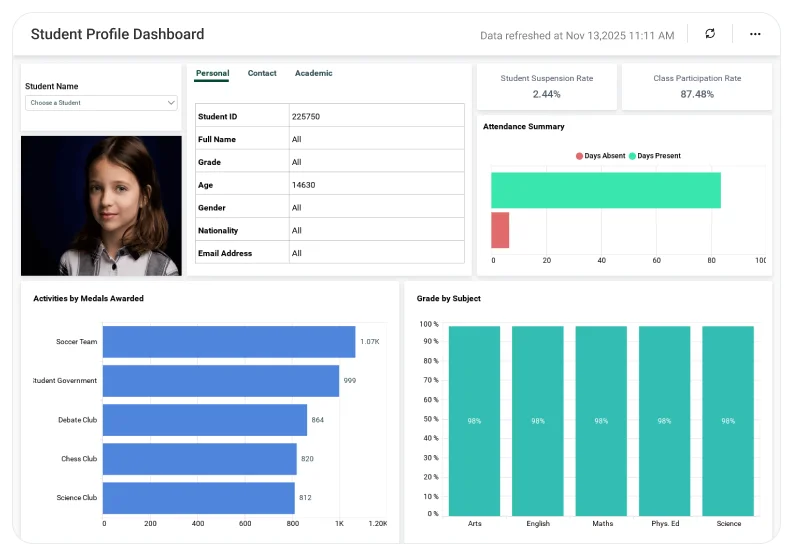Click the Soccer Team medals bar
Screen dimensions: 793x556
(229, 342)
